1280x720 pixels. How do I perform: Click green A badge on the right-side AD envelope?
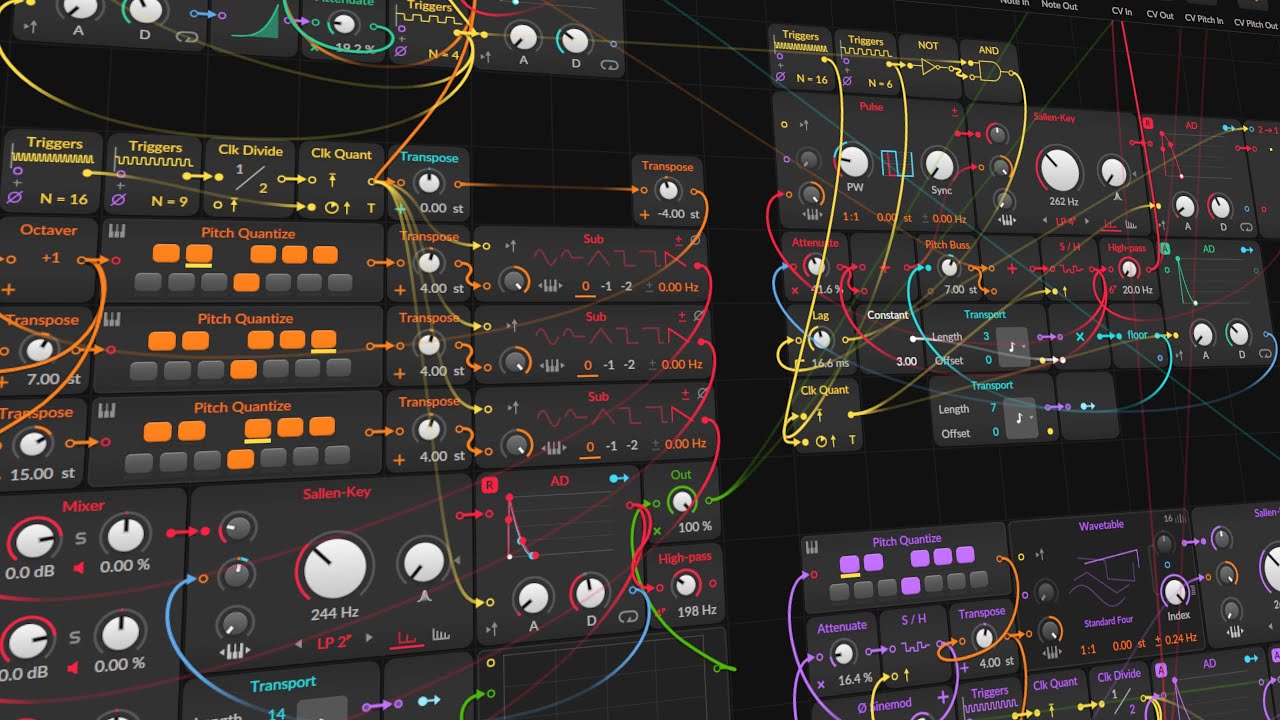click(x=1165, y=249)
